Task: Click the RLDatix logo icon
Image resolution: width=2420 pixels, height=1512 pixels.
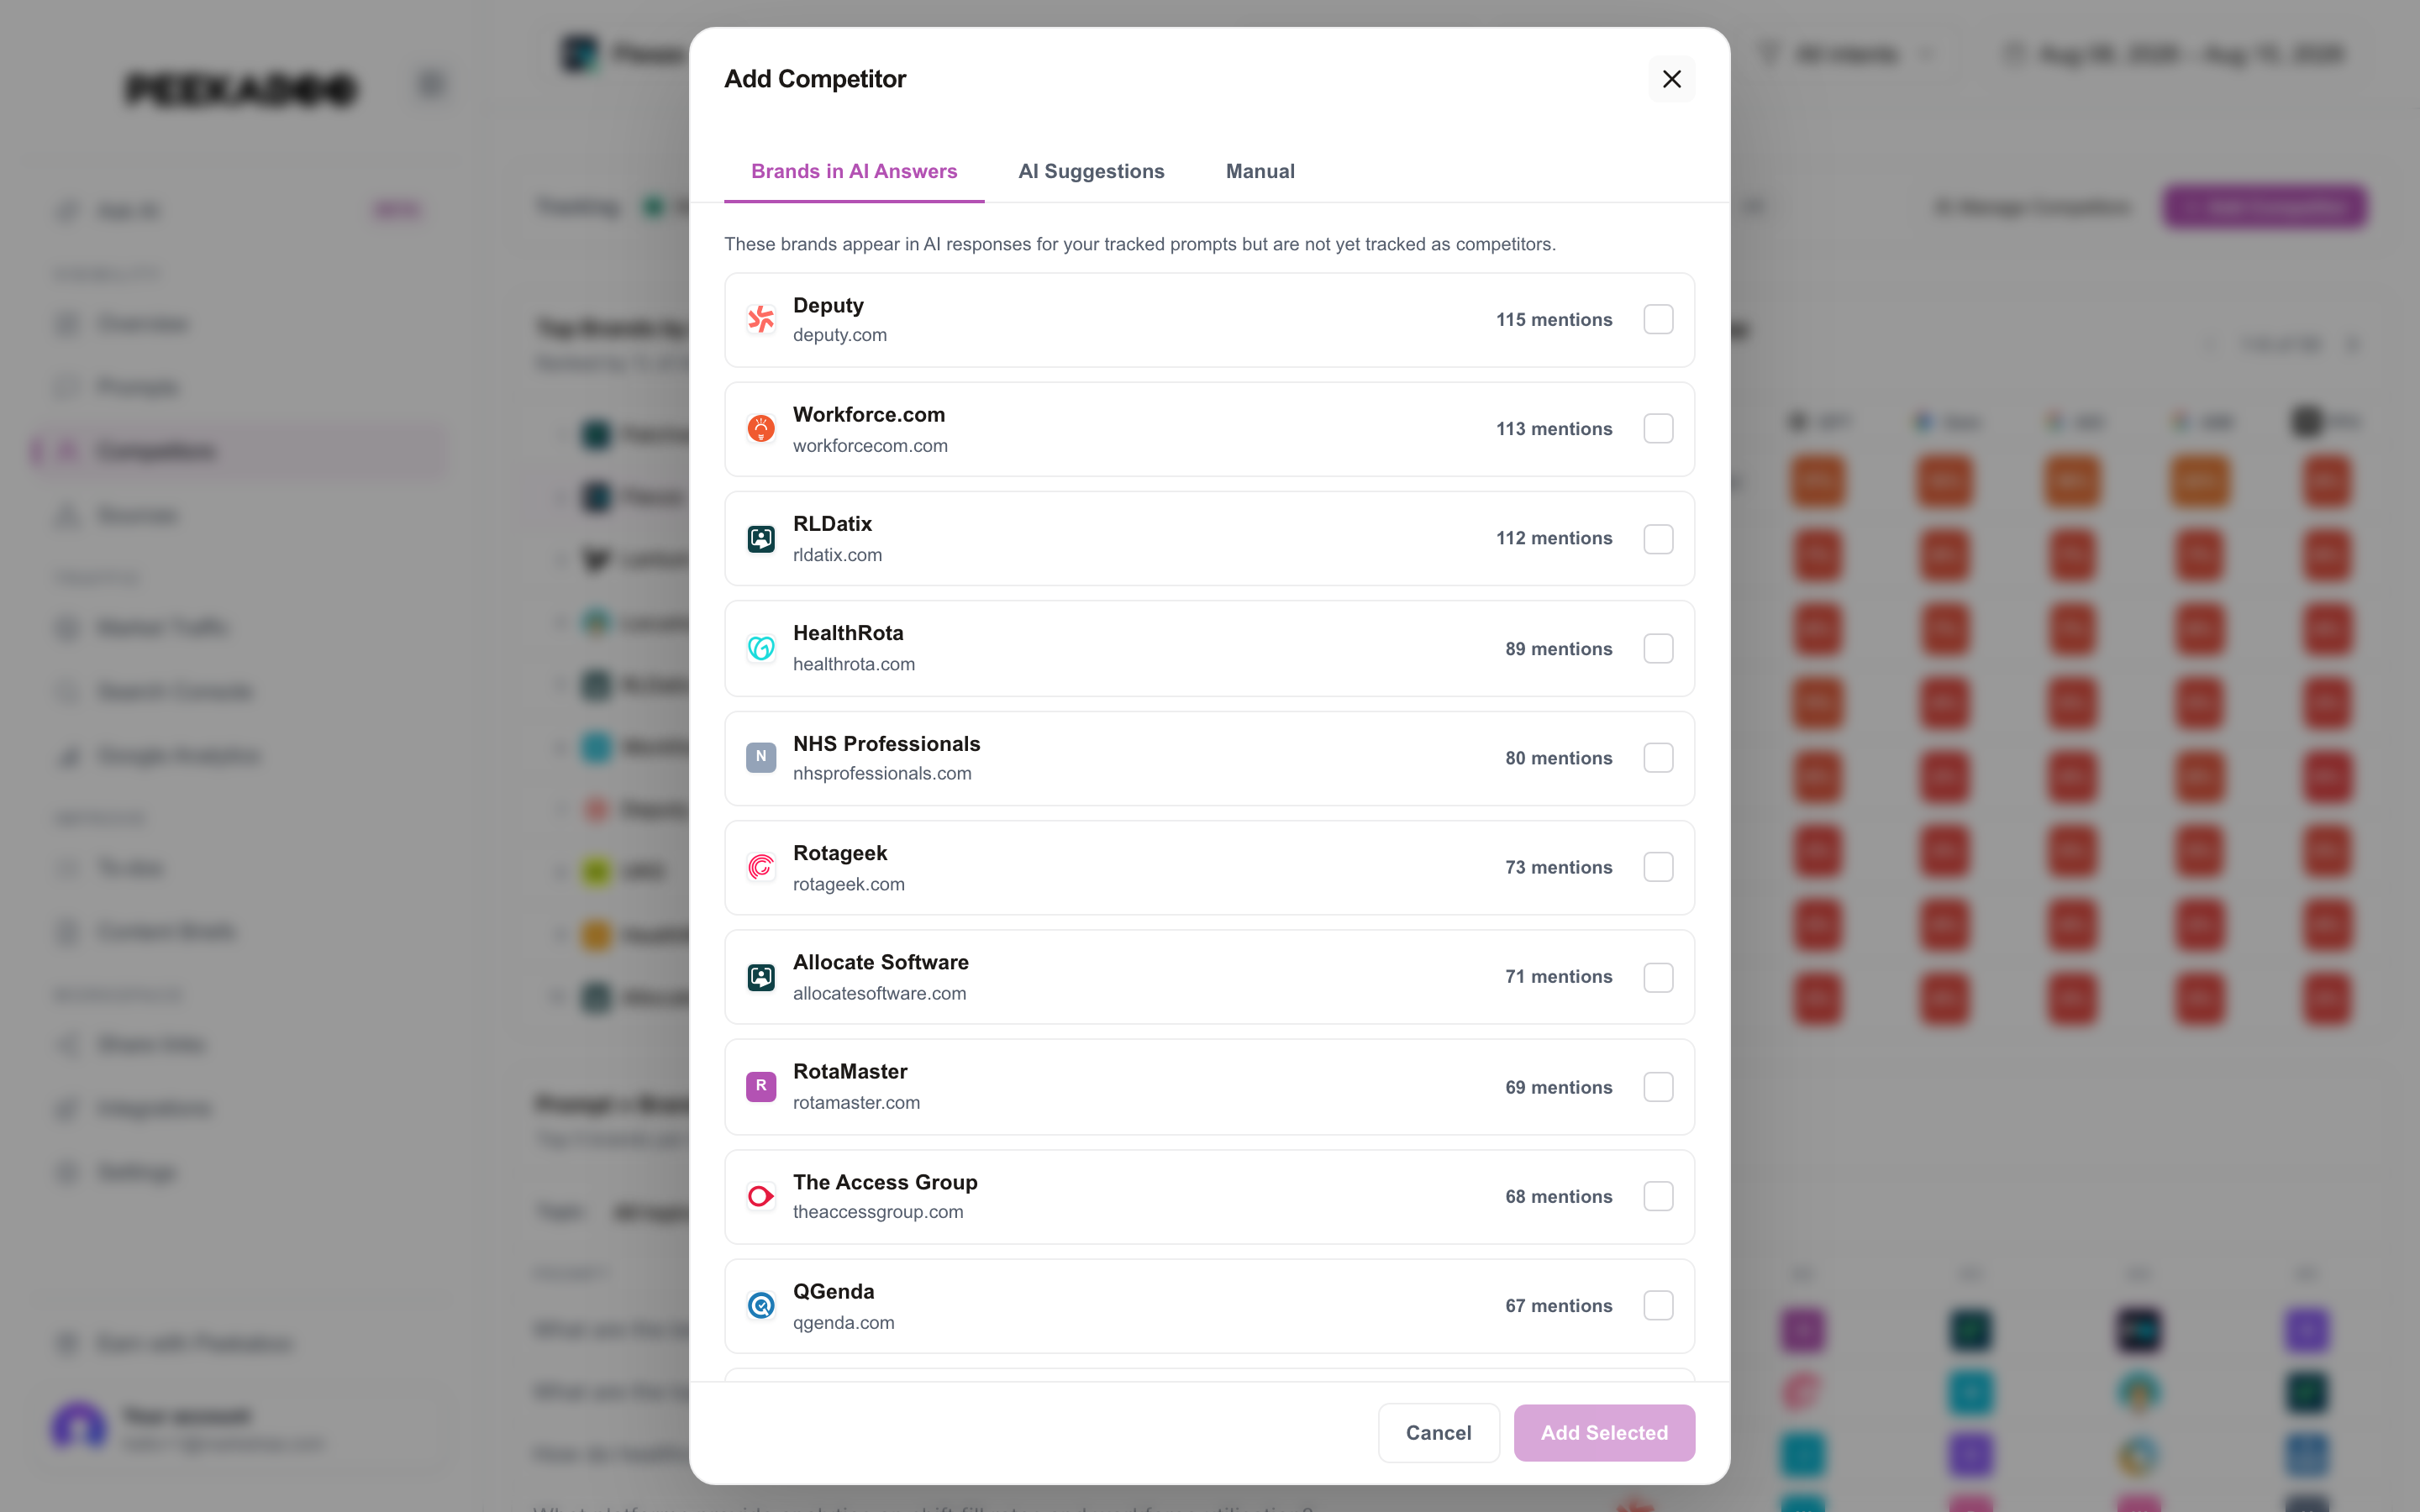Action: pyautogui.click(x=761, y=539)
